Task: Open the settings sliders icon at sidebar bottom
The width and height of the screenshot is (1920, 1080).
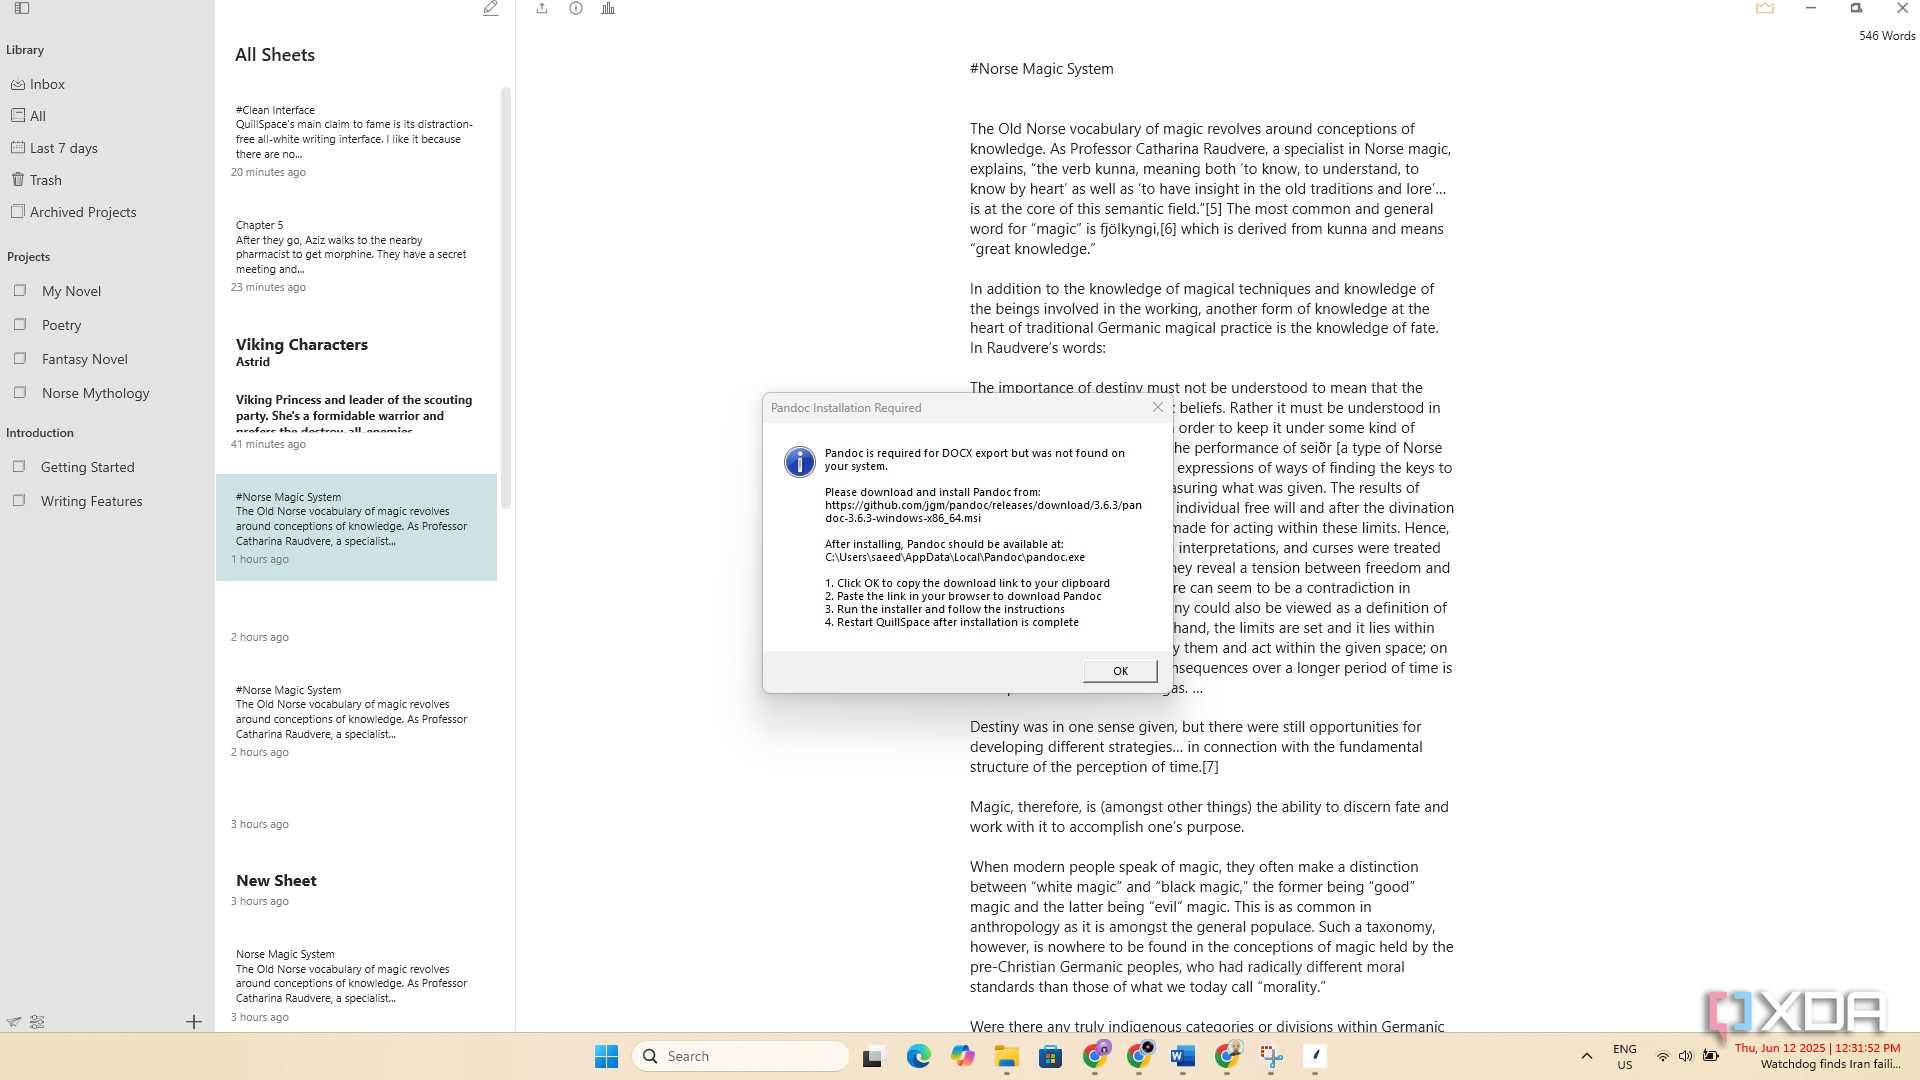Action: (37, 1022)
